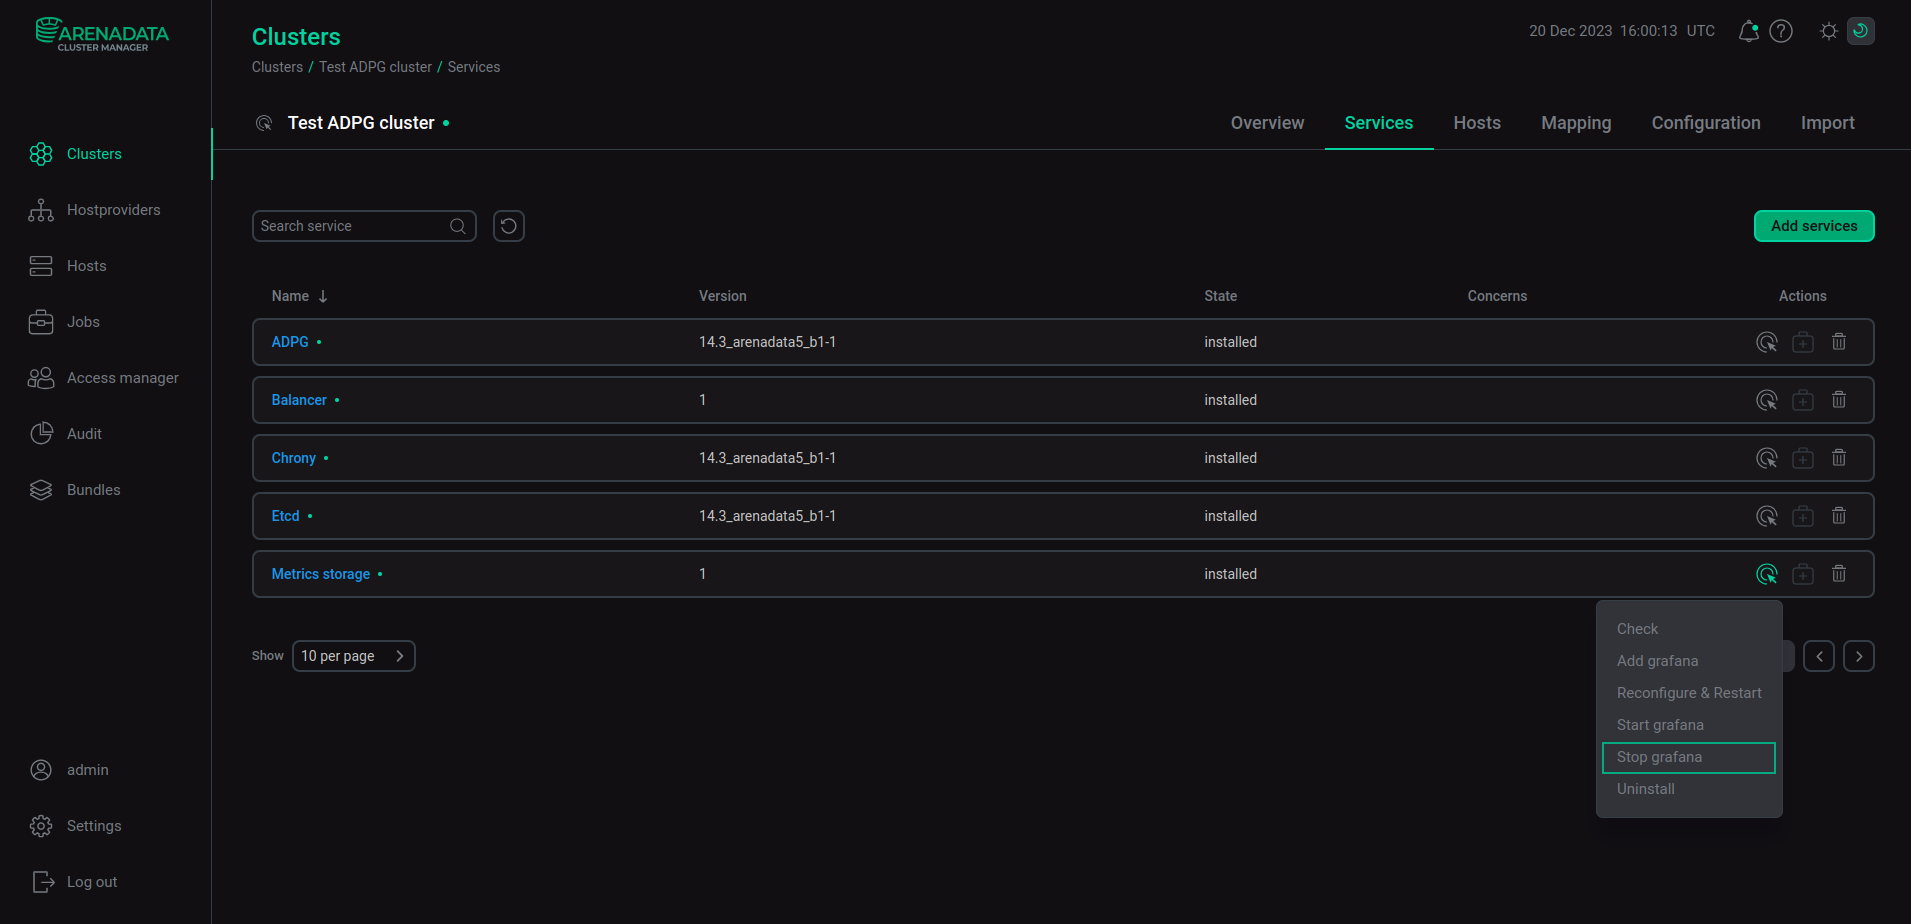
Task: Open actions menu for ADPG service
Action: 1767,342
